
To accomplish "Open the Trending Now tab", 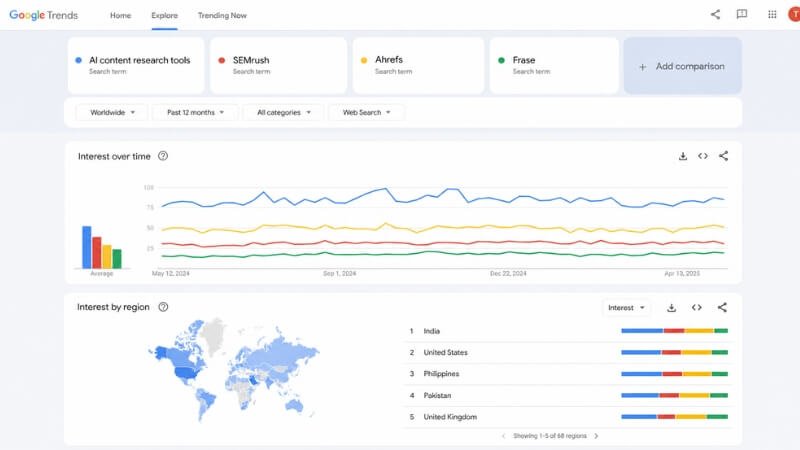I will point(222,15).
